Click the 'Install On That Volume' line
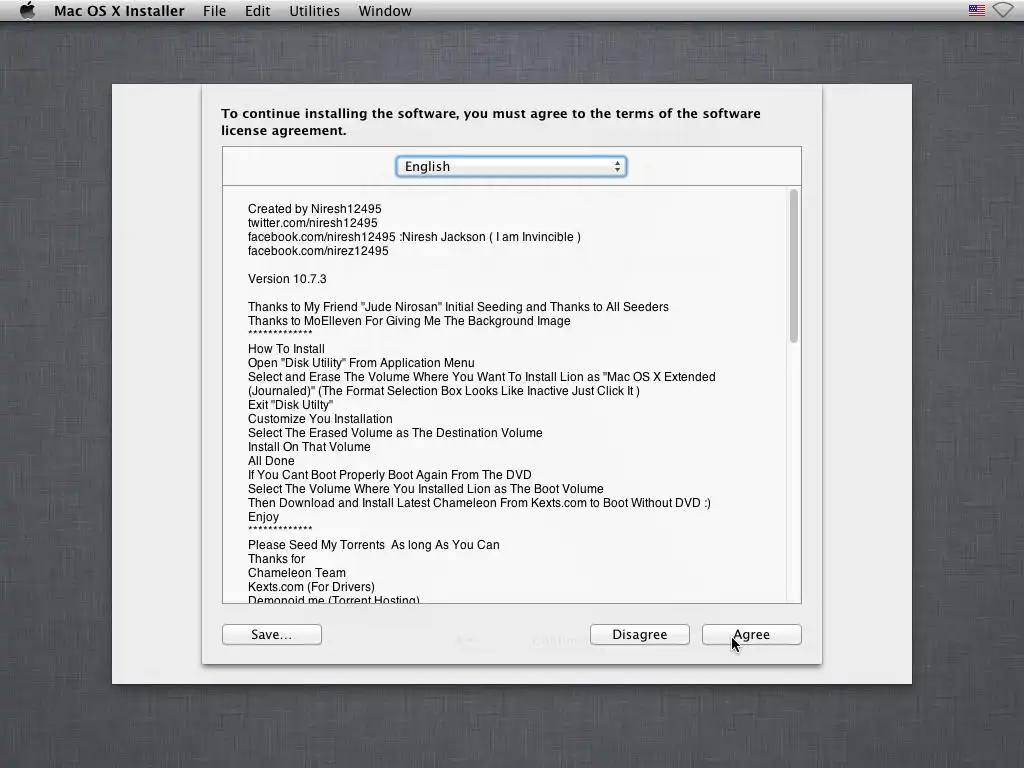This screenshot has width=1024, height=768. (309, 447)
